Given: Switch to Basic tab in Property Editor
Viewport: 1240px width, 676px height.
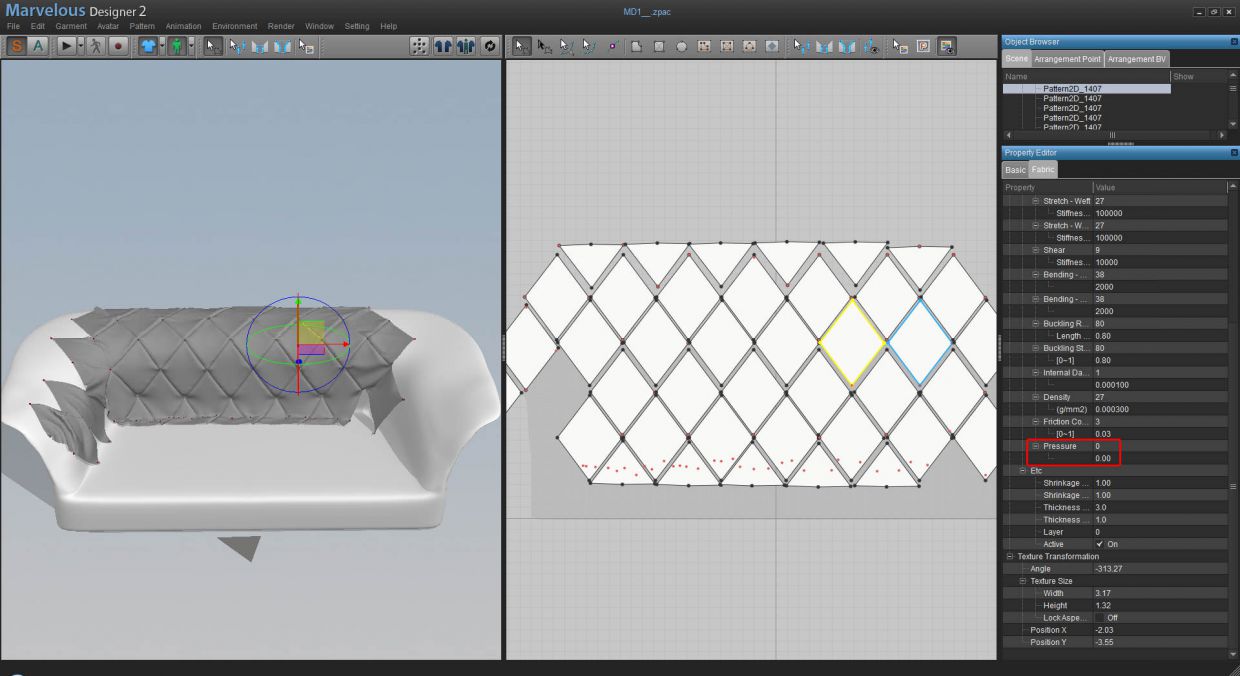Looking at the screenshot, I should (1015, 170).
